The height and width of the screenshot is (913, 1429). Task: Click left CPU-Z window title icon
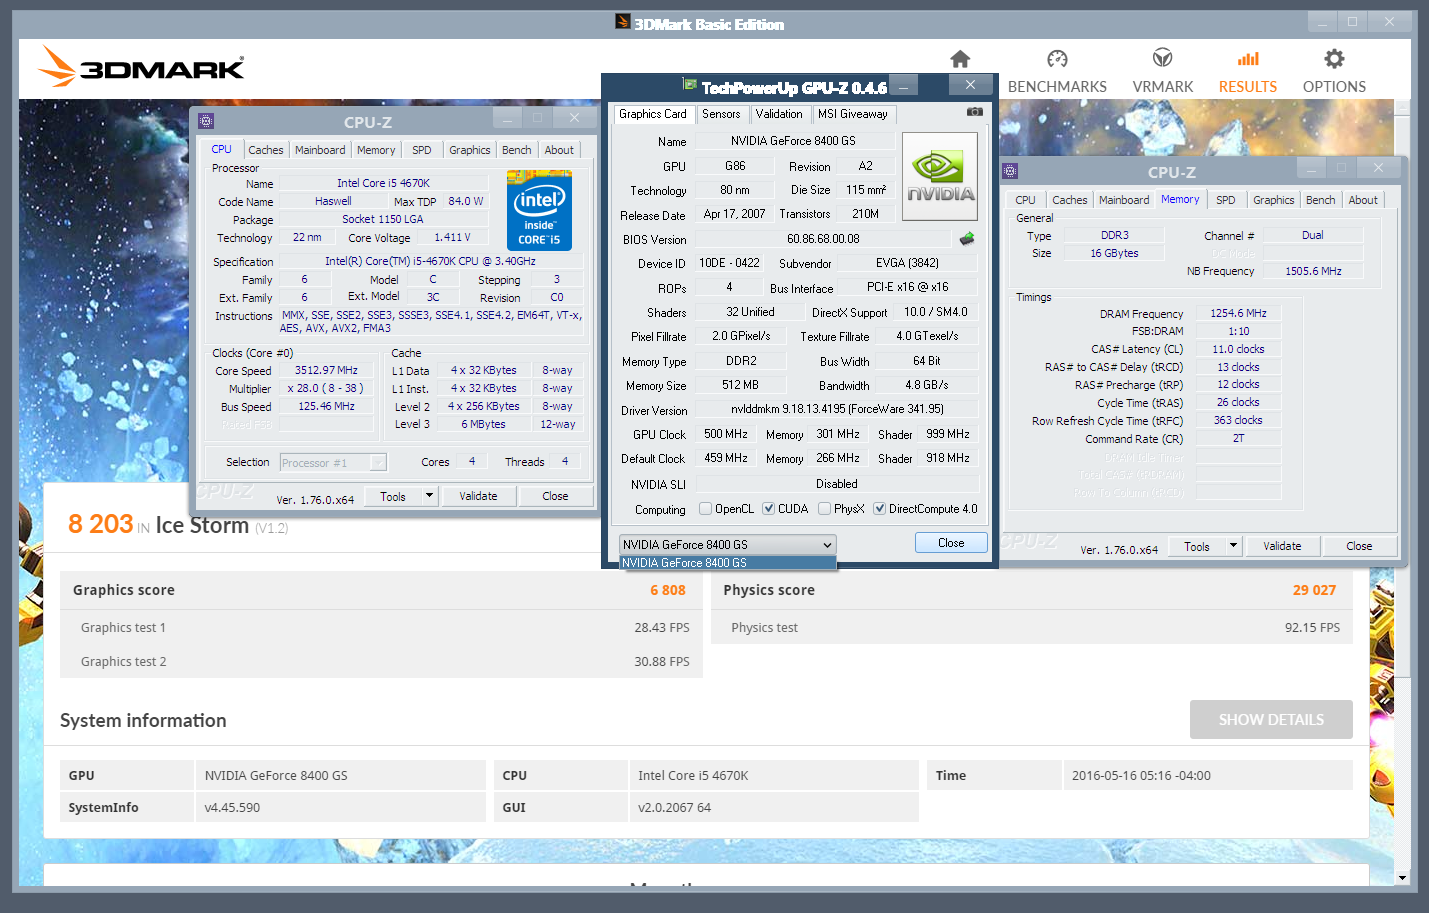[206, 121]
